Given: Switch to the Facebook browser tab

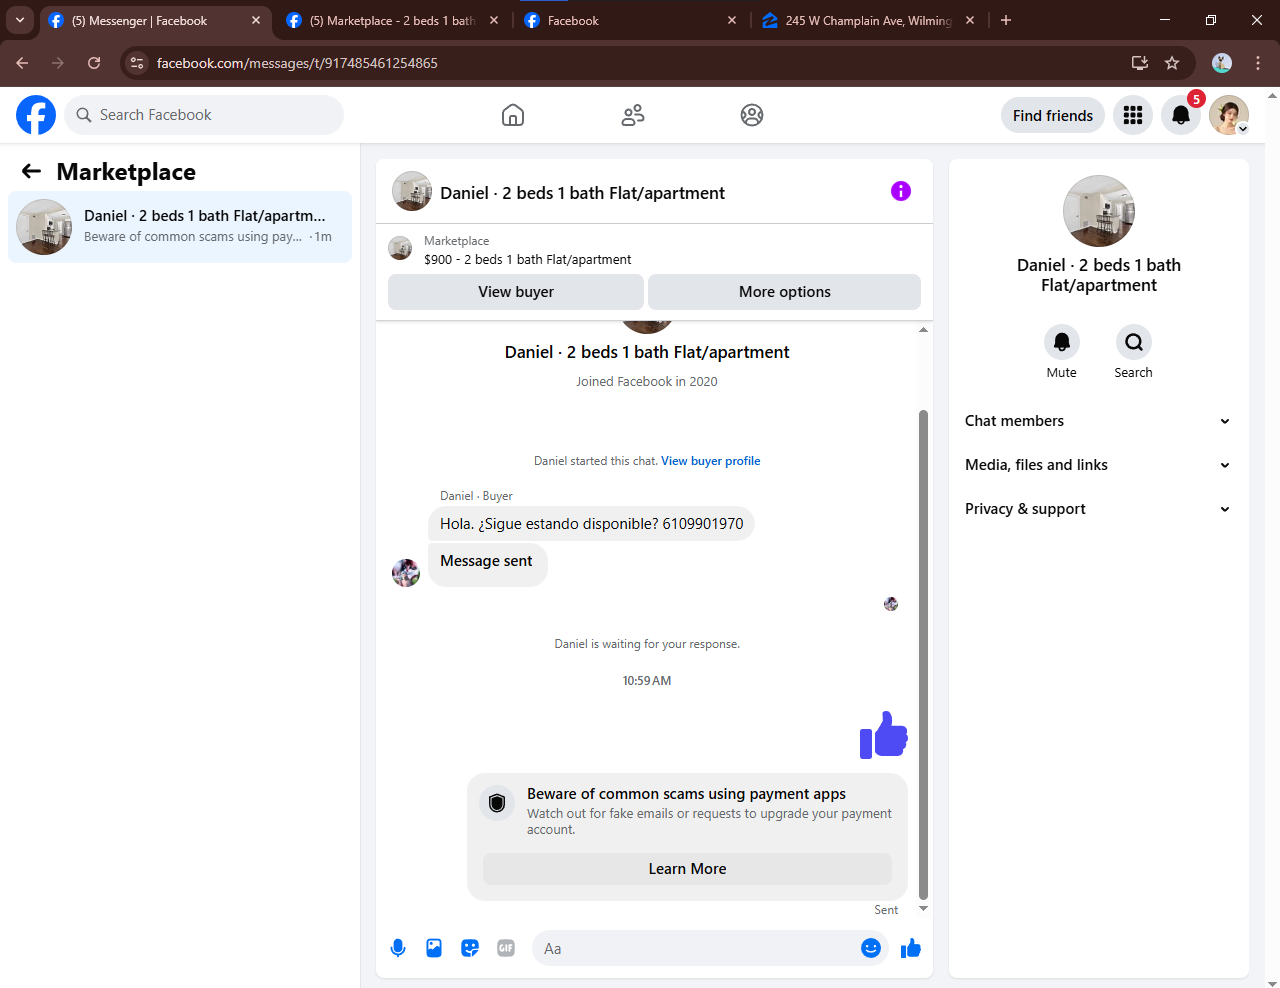Looking at the screenshot, I should 630,20.
